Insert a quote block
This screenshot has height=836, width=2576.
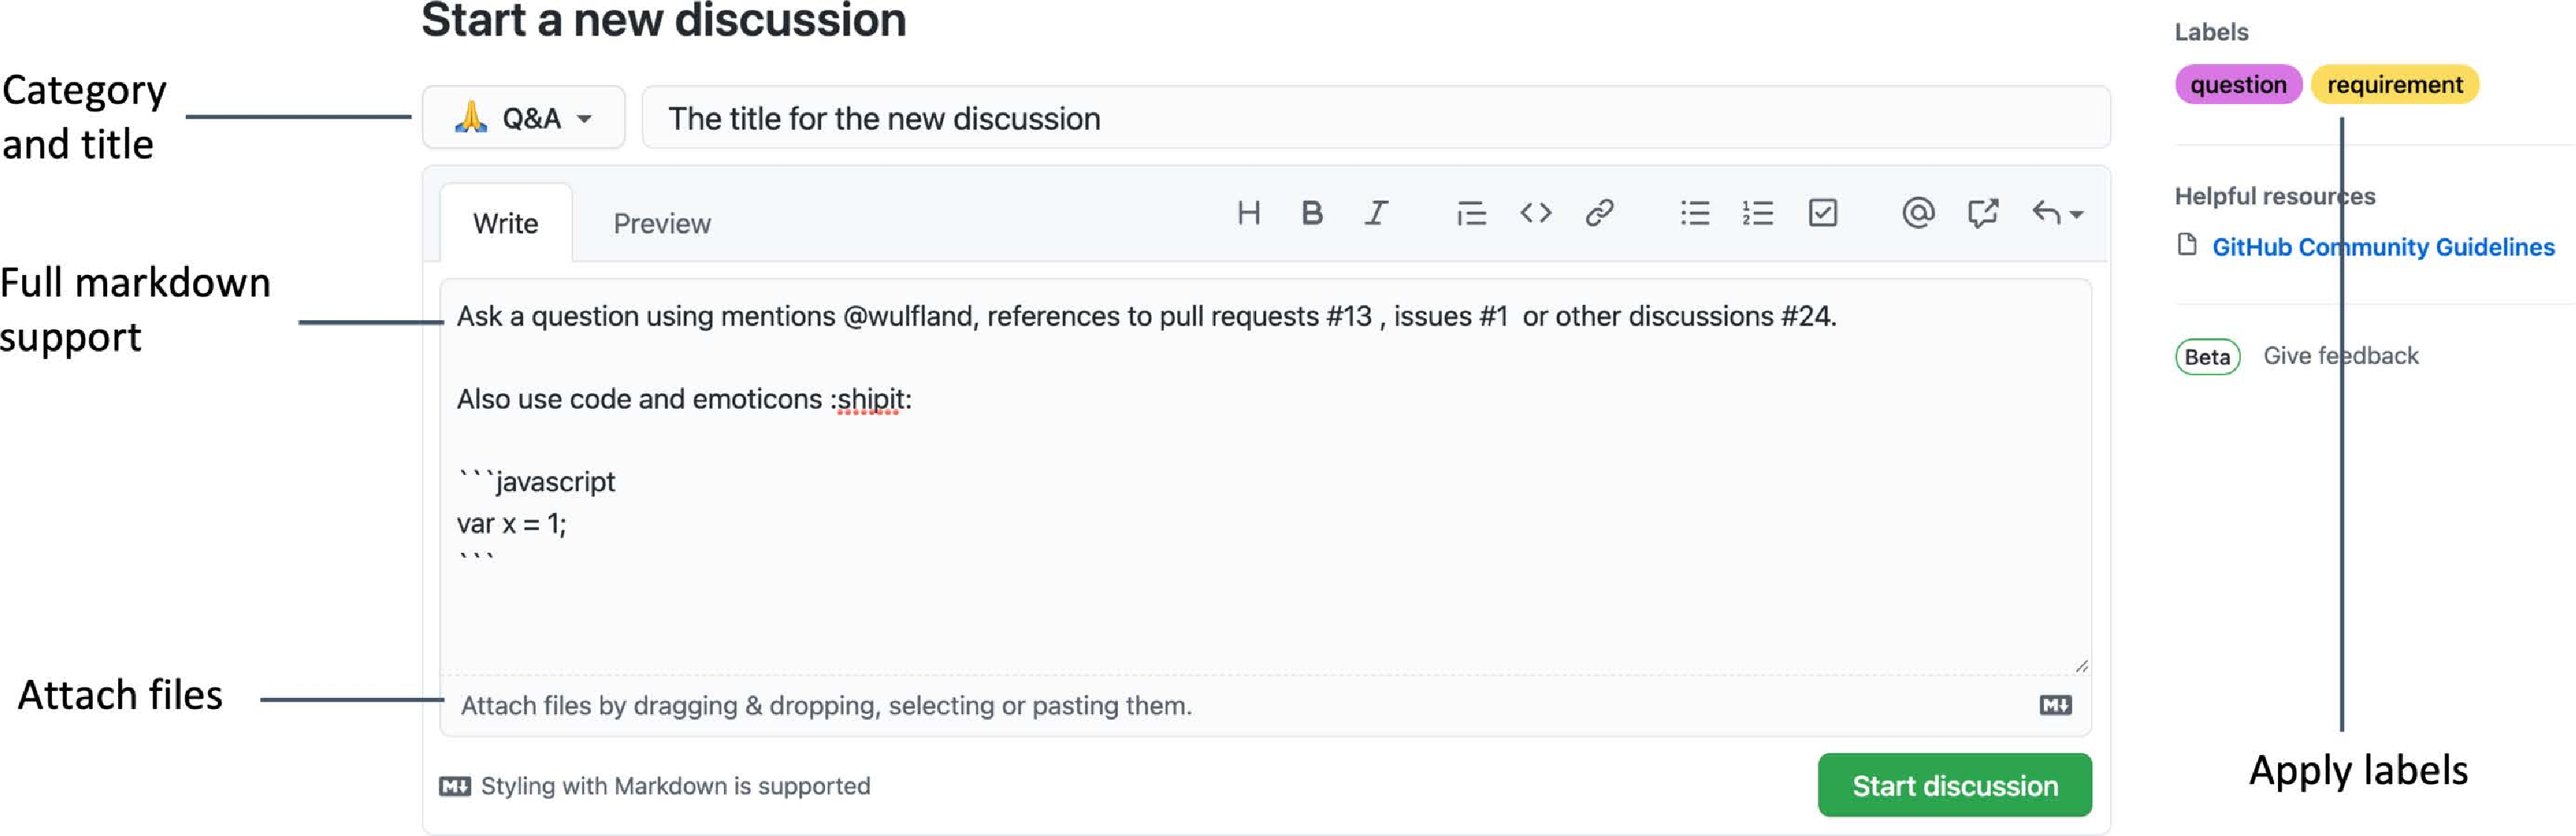coord(1471,213)
